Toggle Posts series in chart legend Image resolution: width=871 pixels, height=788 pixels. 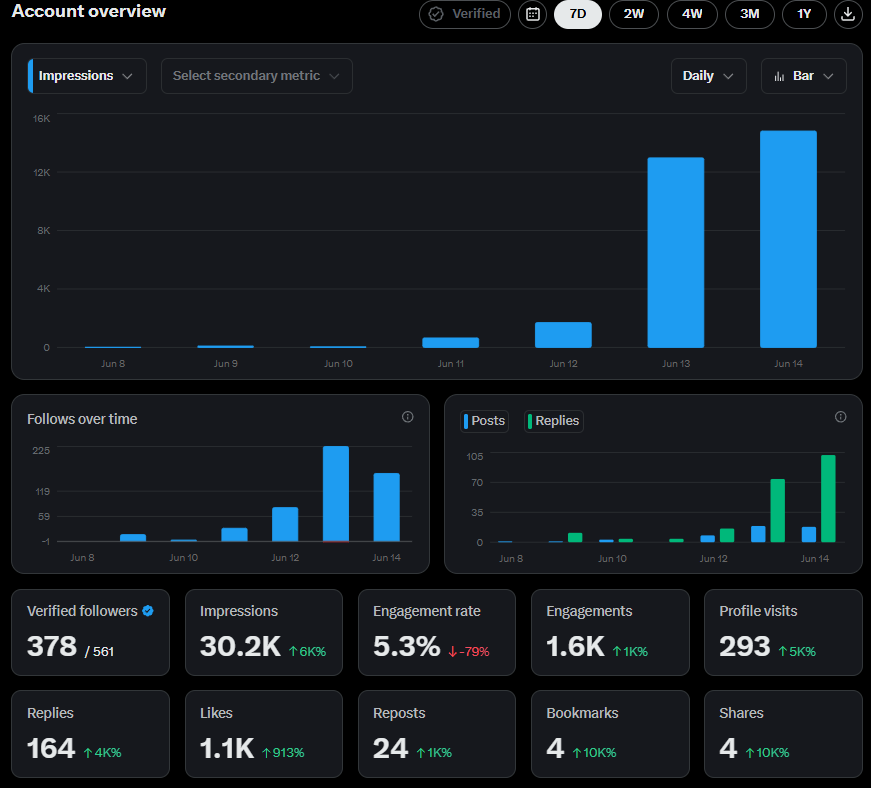coord(484,421)
